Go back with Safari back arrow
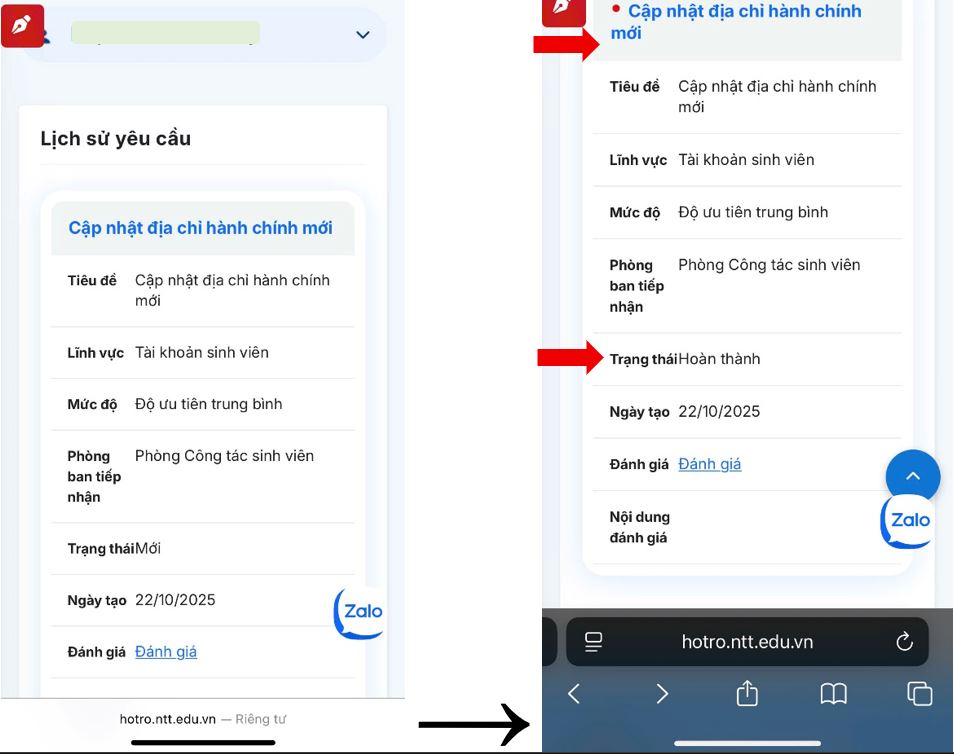 (574, 694)
